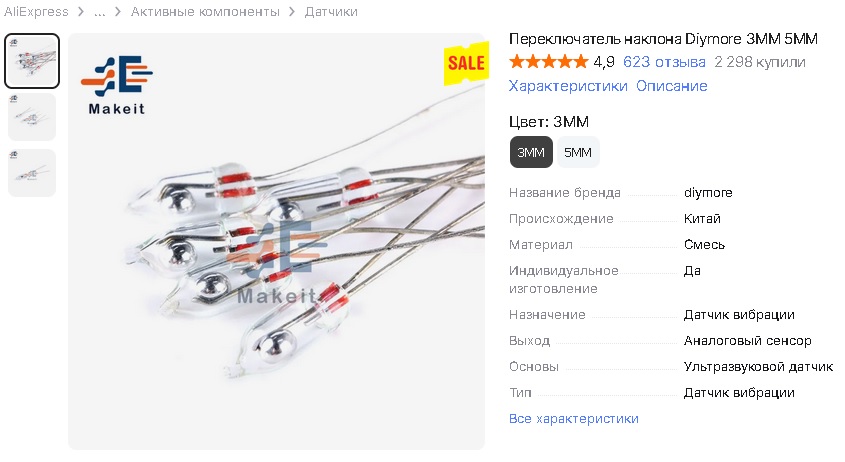Open AliExpress home breadcrumb
Screen dimensions: 845x462
(x=36, y=12)
